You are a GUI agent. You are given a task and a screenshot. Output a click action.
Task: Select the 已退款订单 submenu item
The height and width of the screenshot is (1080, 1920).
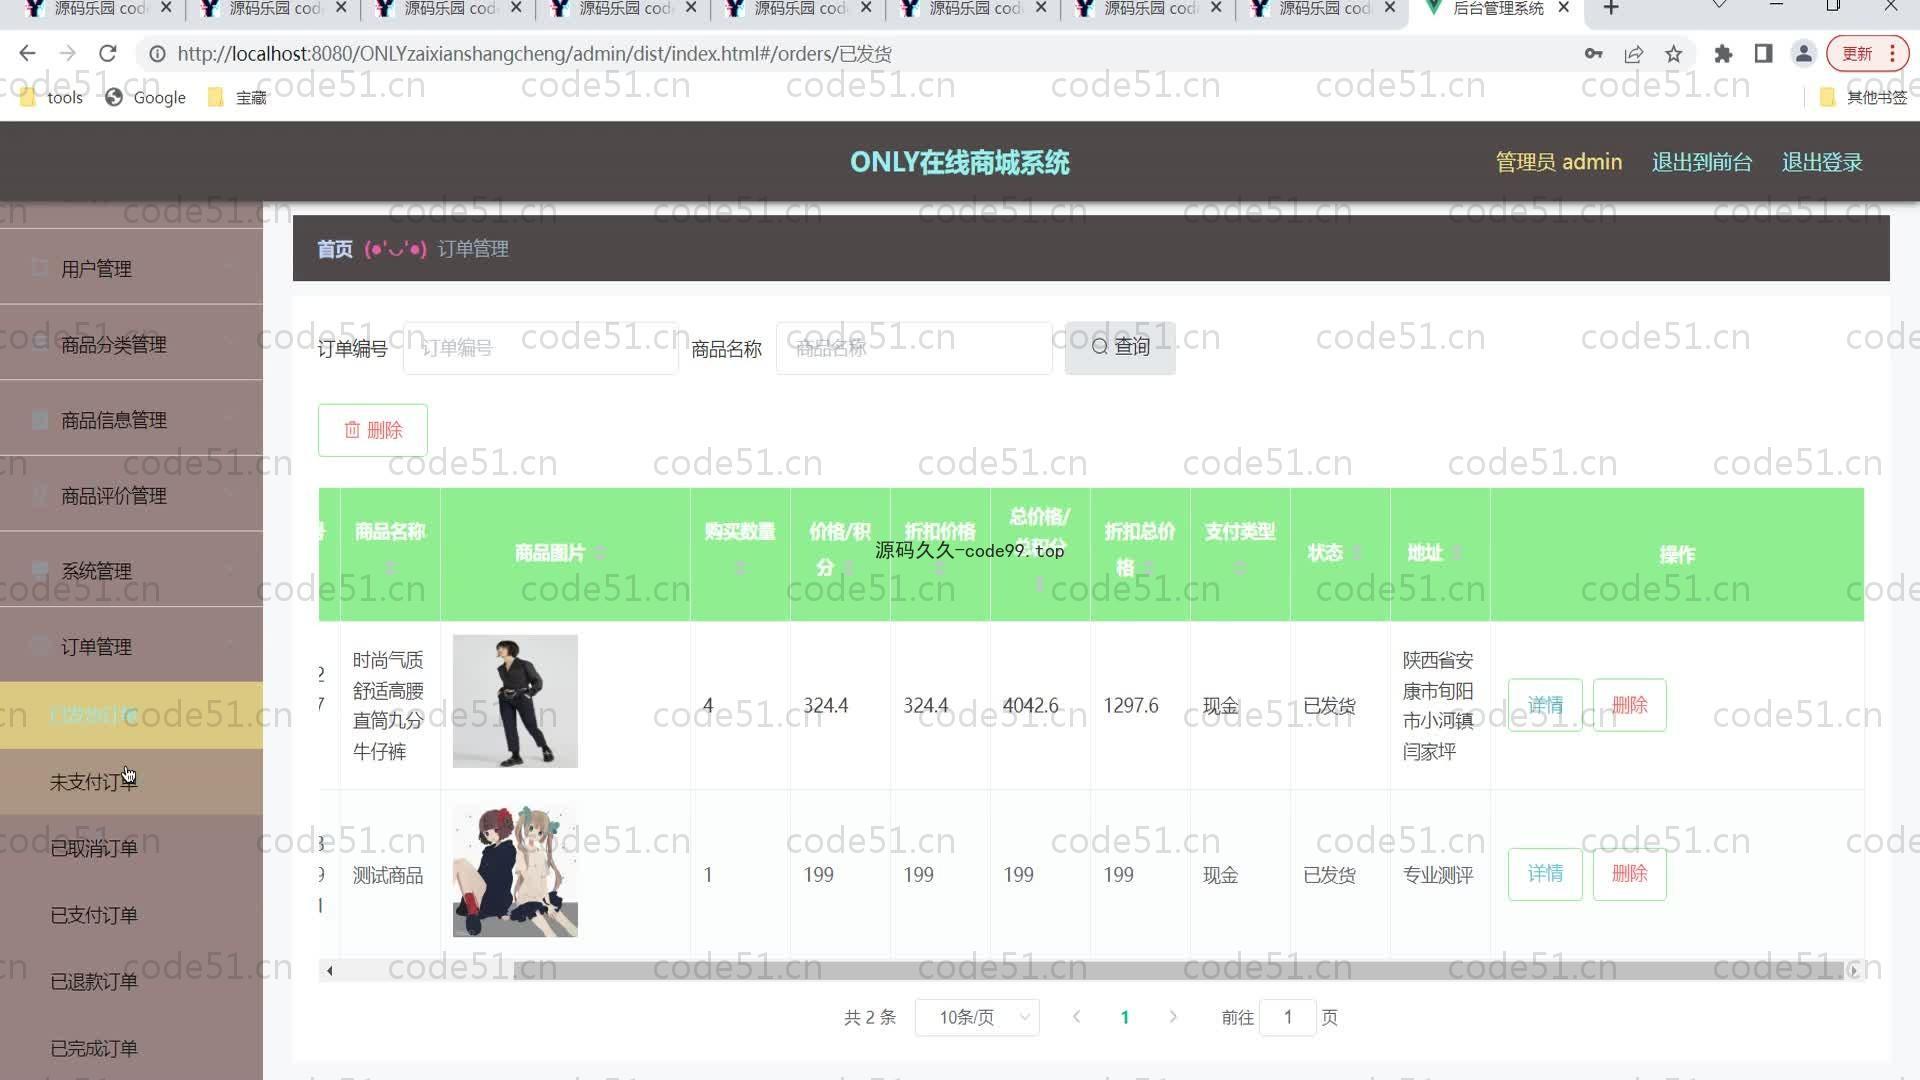(131, 982)
